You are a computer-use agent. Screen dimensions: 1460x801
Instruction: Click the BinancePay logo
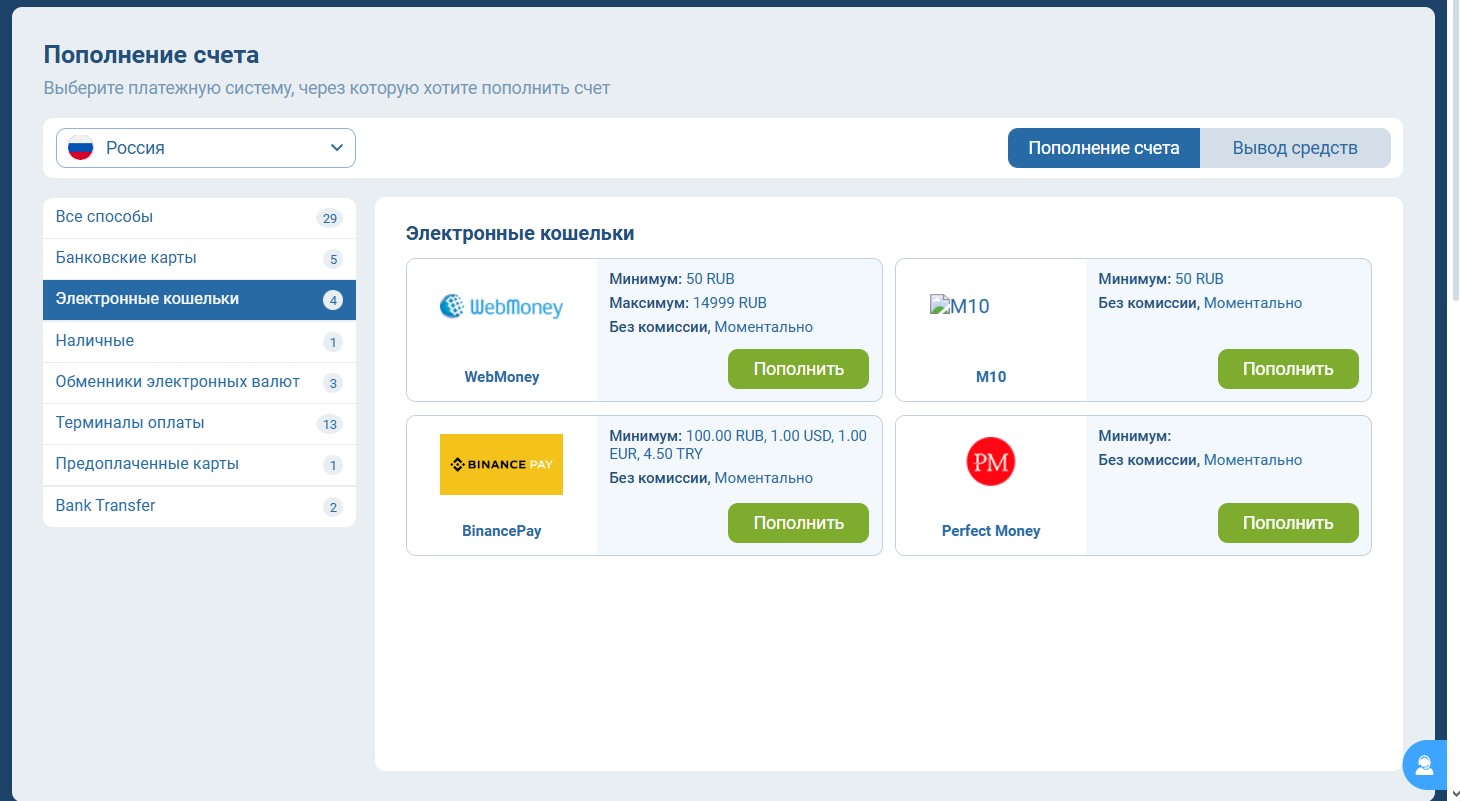pos(501,464)
